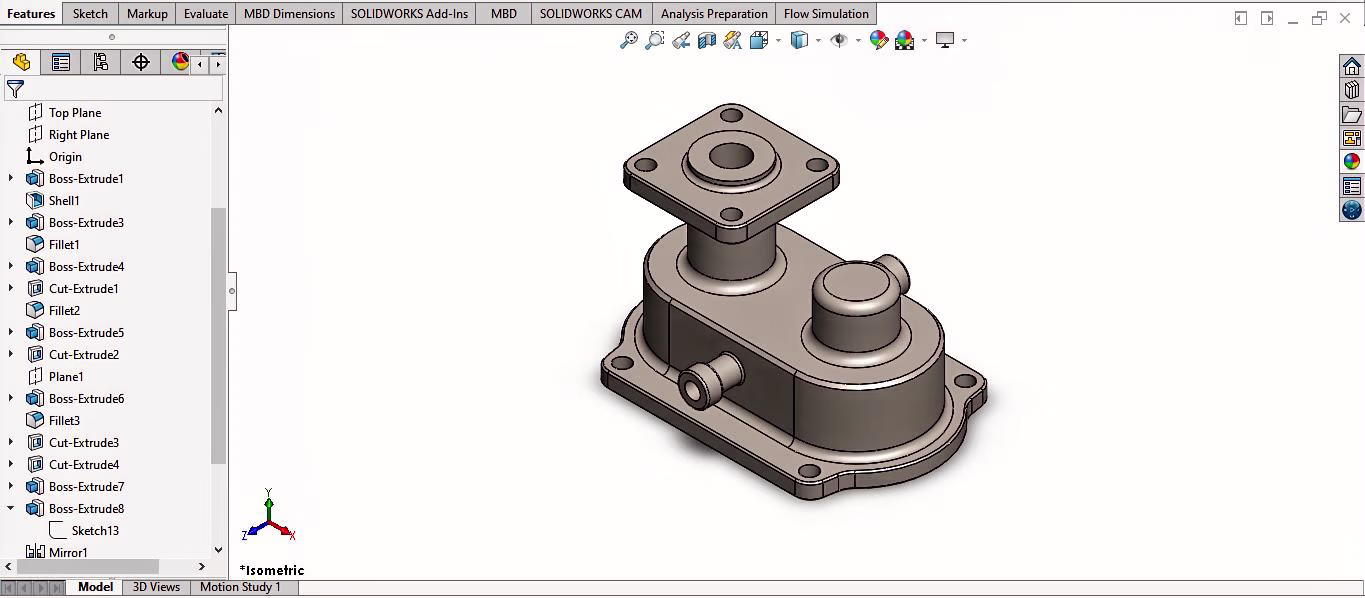Switch to the Motion Study 1 tab
Screen dimensions: 1365x598
tap(240, 587)
